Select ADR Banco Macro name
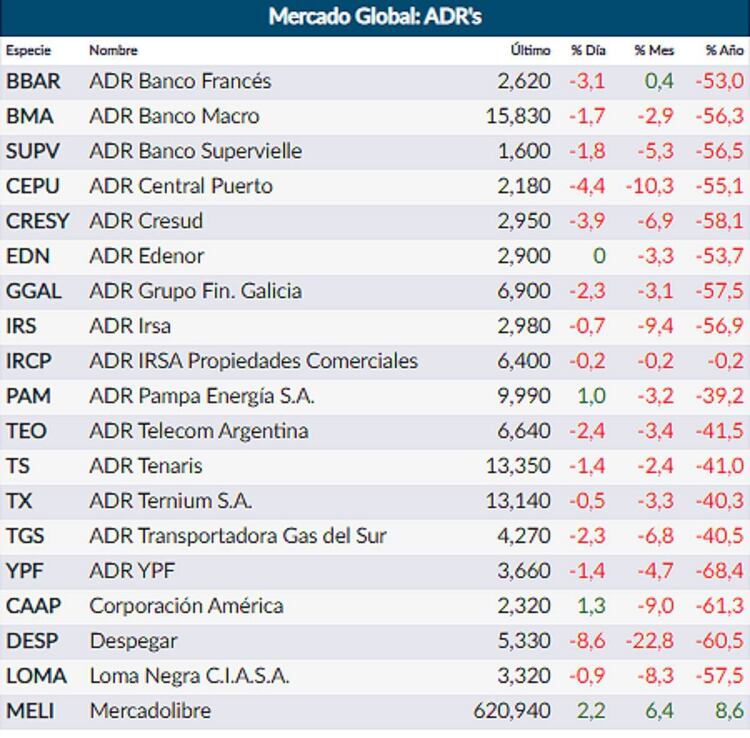The width and height of the screenshot is (750, 738). pos(174,116)
